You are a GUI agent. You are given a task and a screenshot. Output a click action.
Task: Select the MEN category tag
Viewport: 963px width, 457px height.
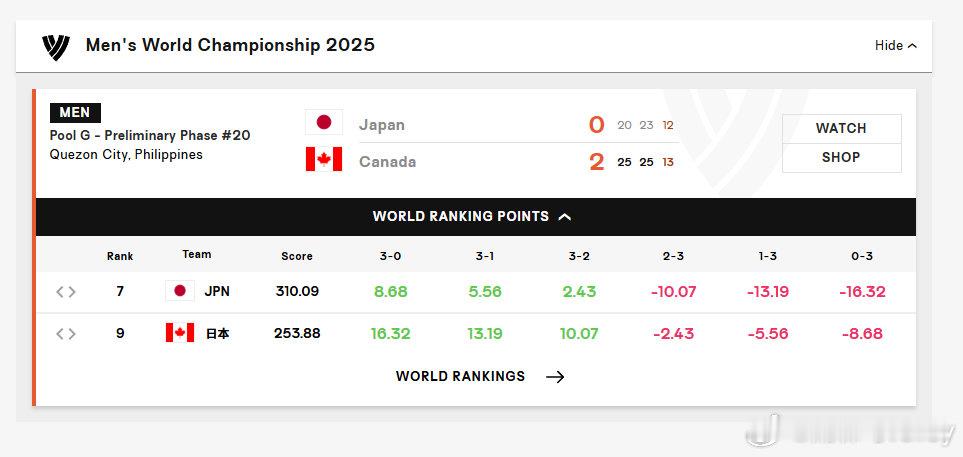(x=75, y=112)
